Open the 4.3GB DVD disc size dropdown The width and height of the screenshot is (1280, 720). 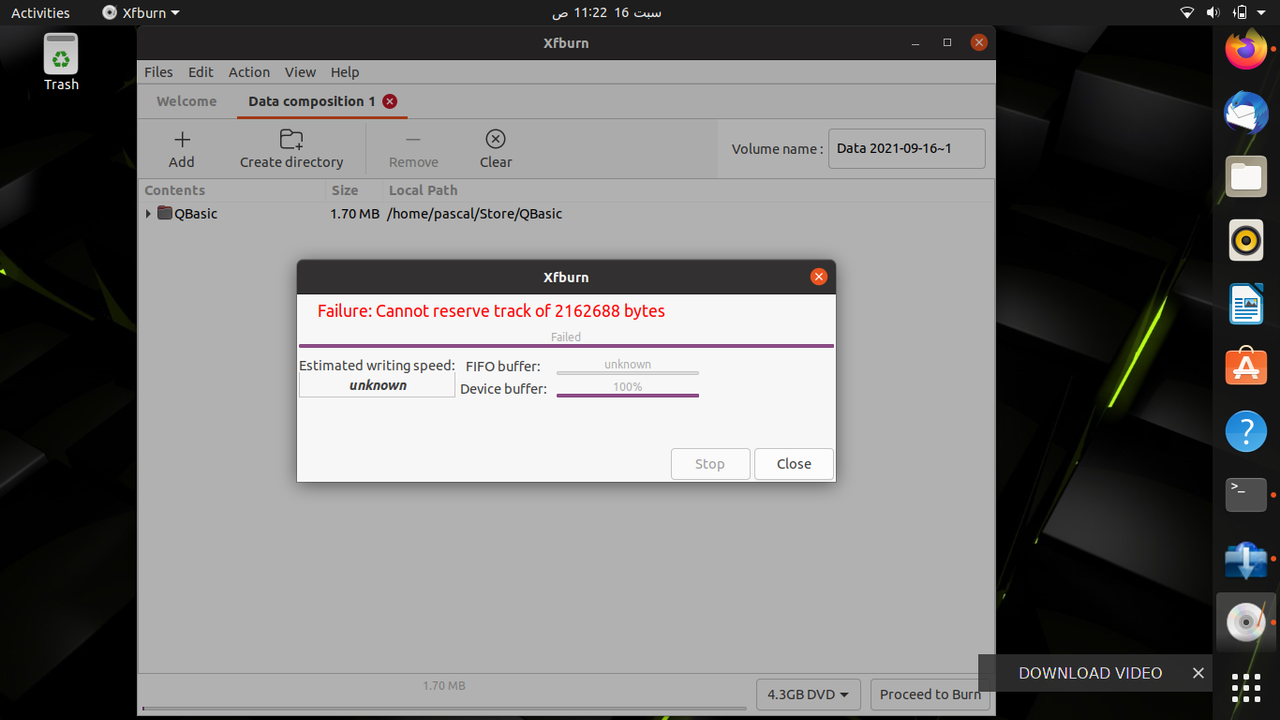(809, 694)
